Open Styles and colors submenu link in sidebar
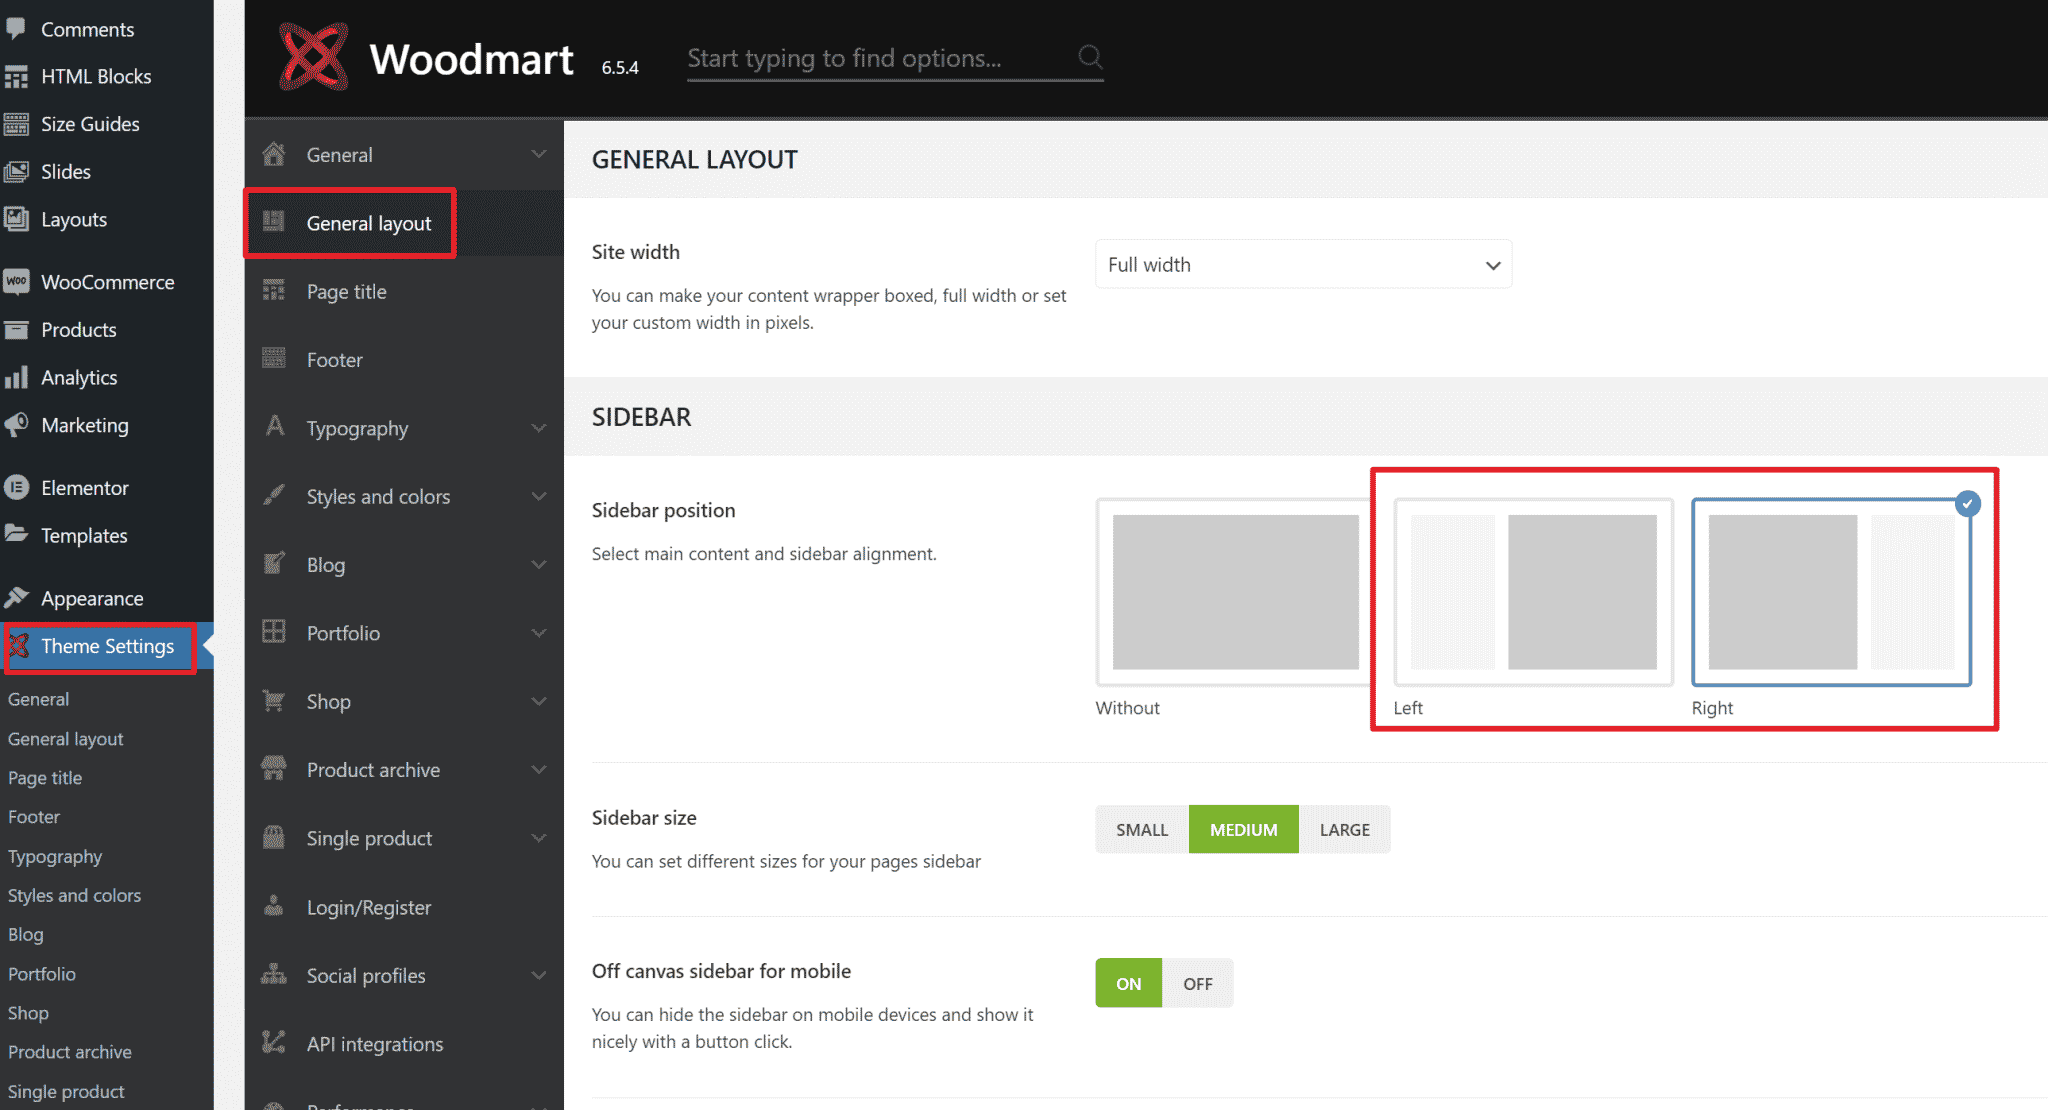 click(74, 895)
